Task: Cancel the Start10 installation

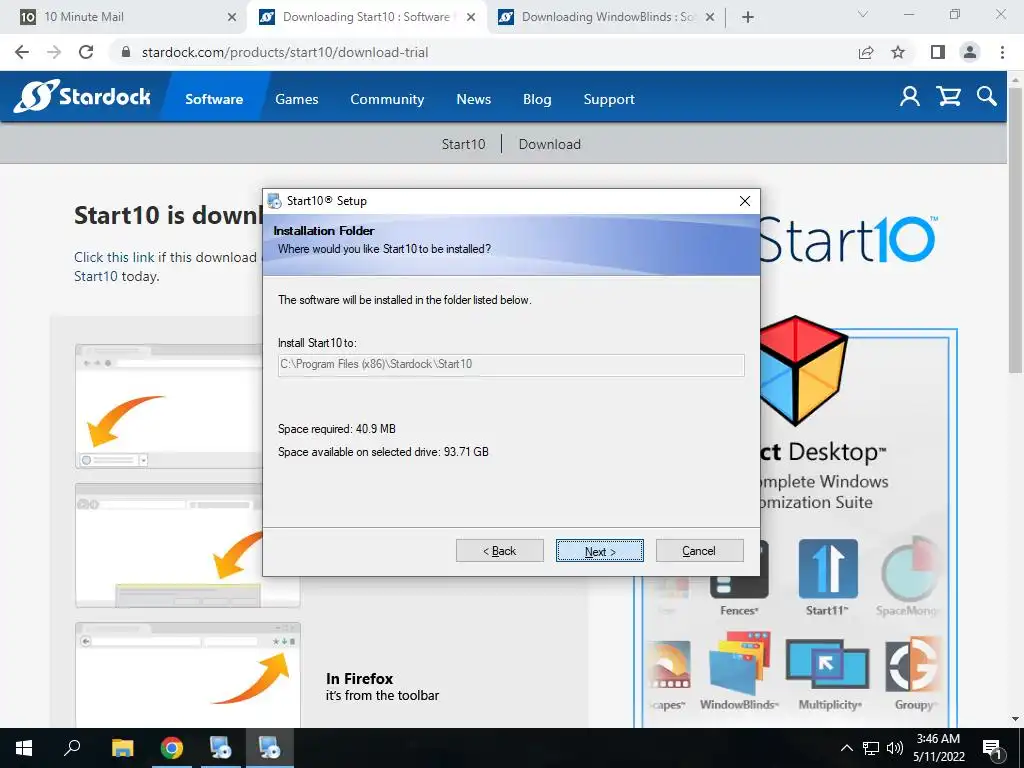Action: point(699,551)
